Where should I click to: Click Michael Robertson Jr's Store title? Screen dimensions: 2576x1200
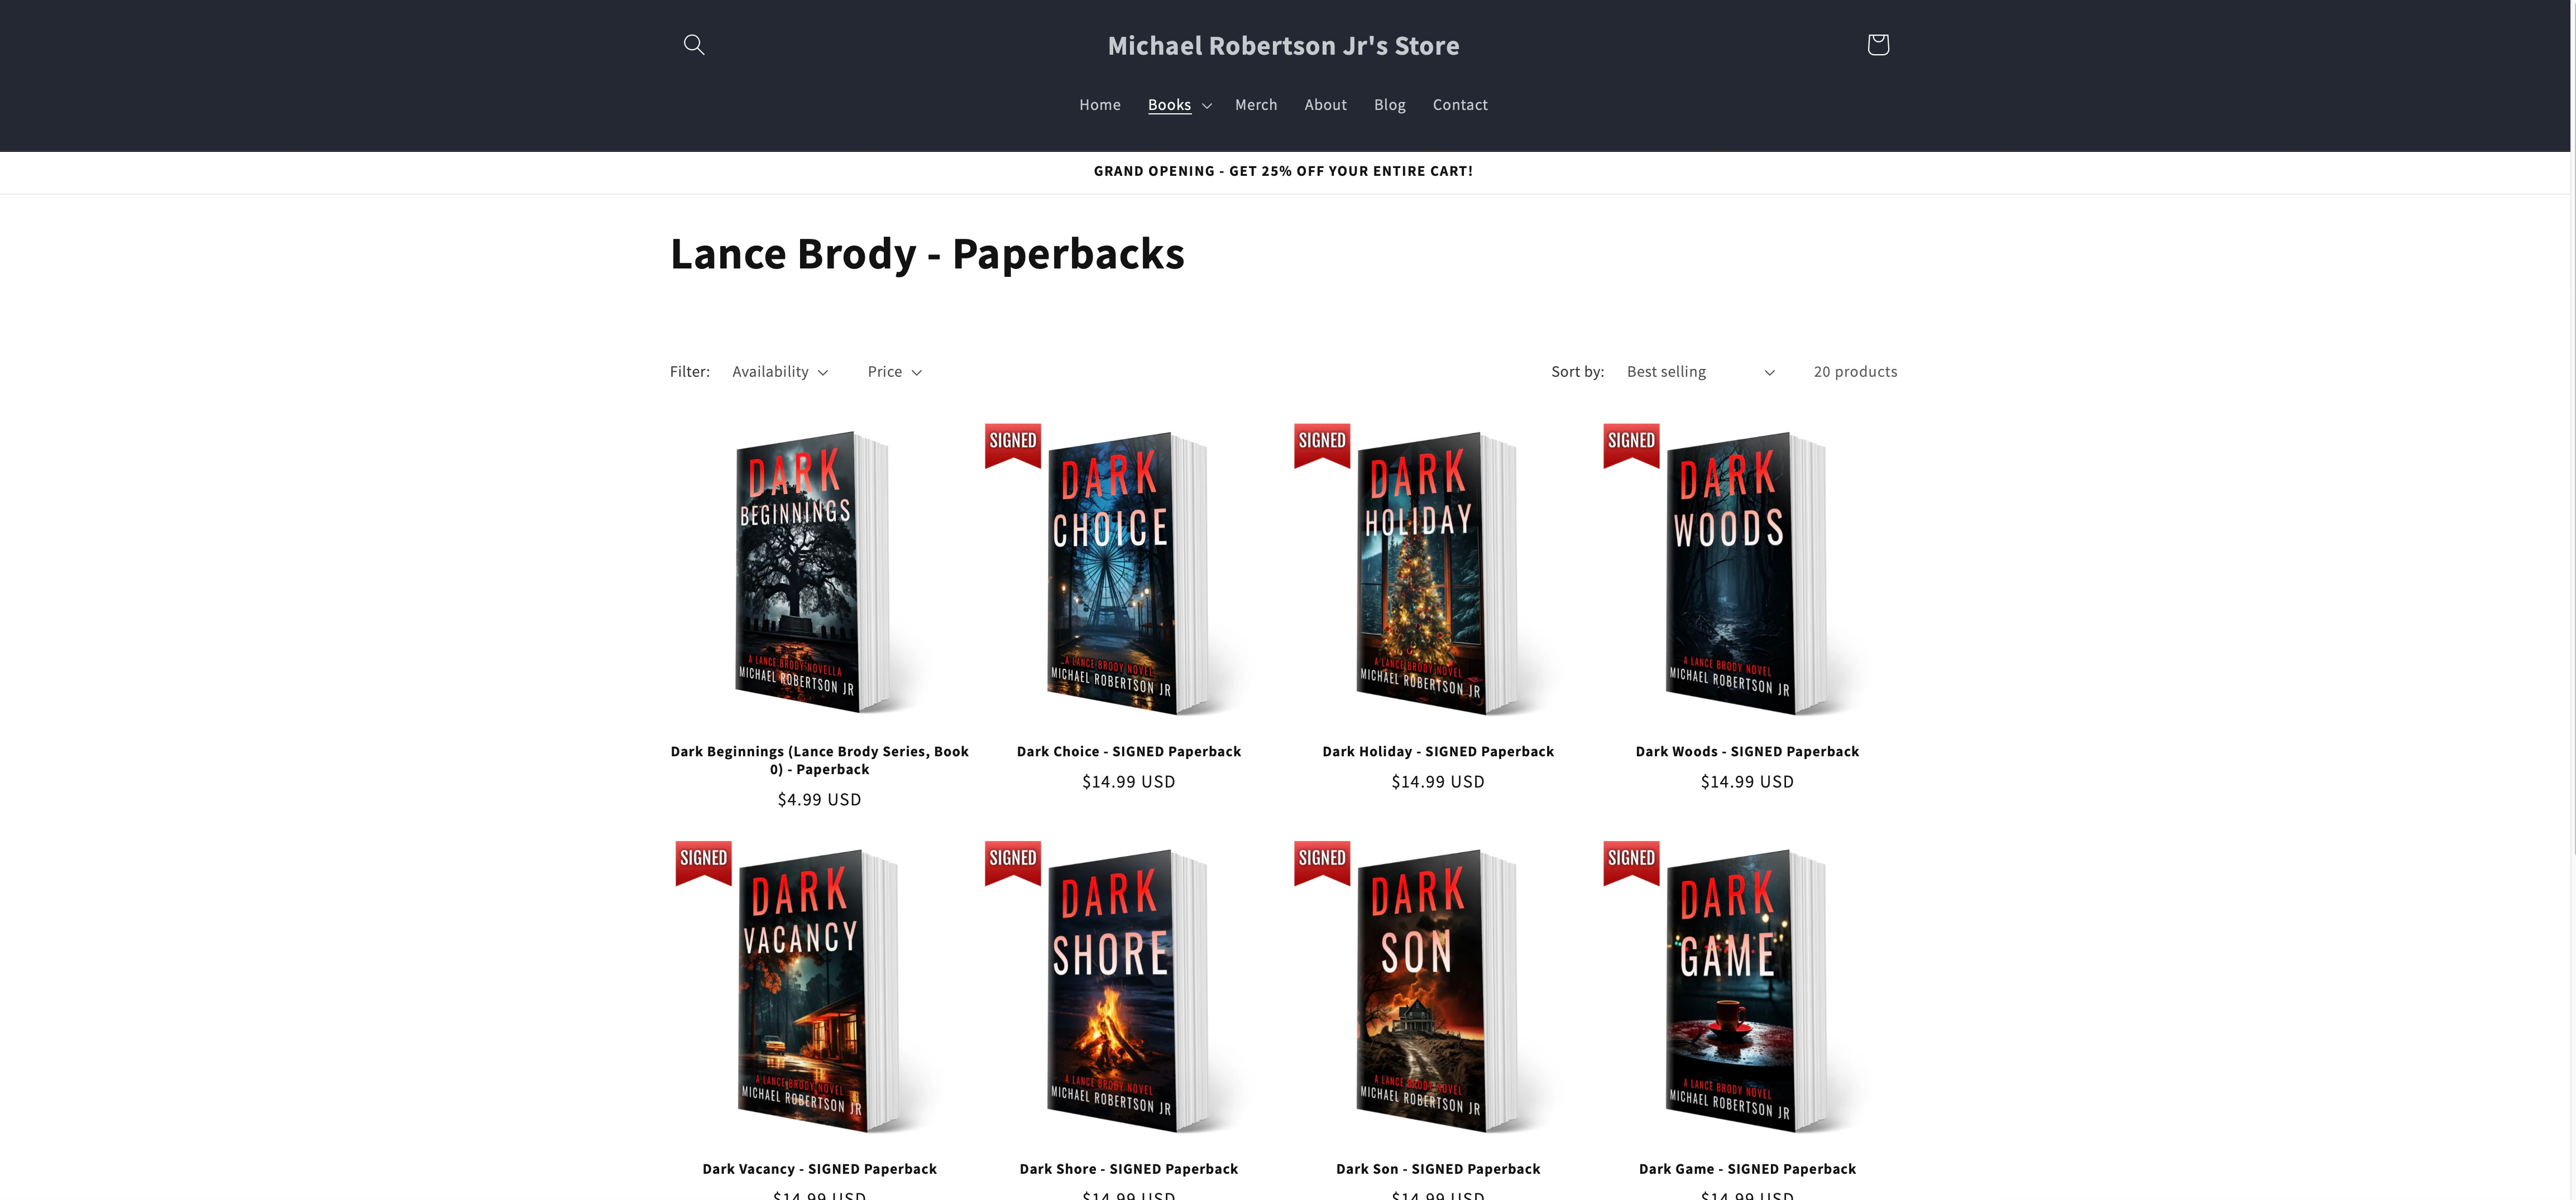click(x=1283, y=46)
